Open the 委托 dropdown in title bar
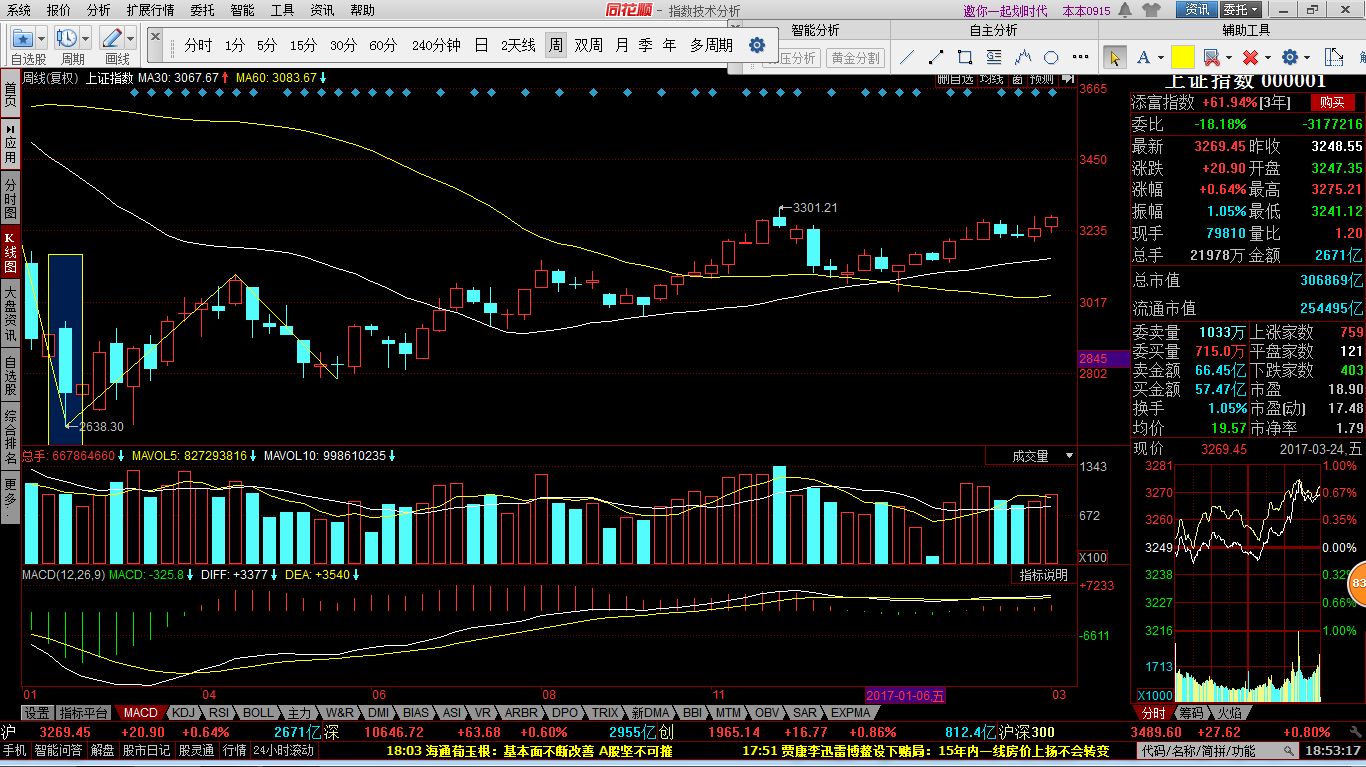Viewport: 1366px width, 767px height. click(1240, 10)
